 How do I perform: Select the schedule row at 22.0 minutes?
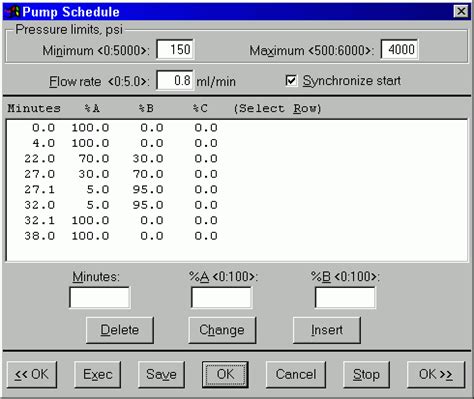tap(237, 159)
